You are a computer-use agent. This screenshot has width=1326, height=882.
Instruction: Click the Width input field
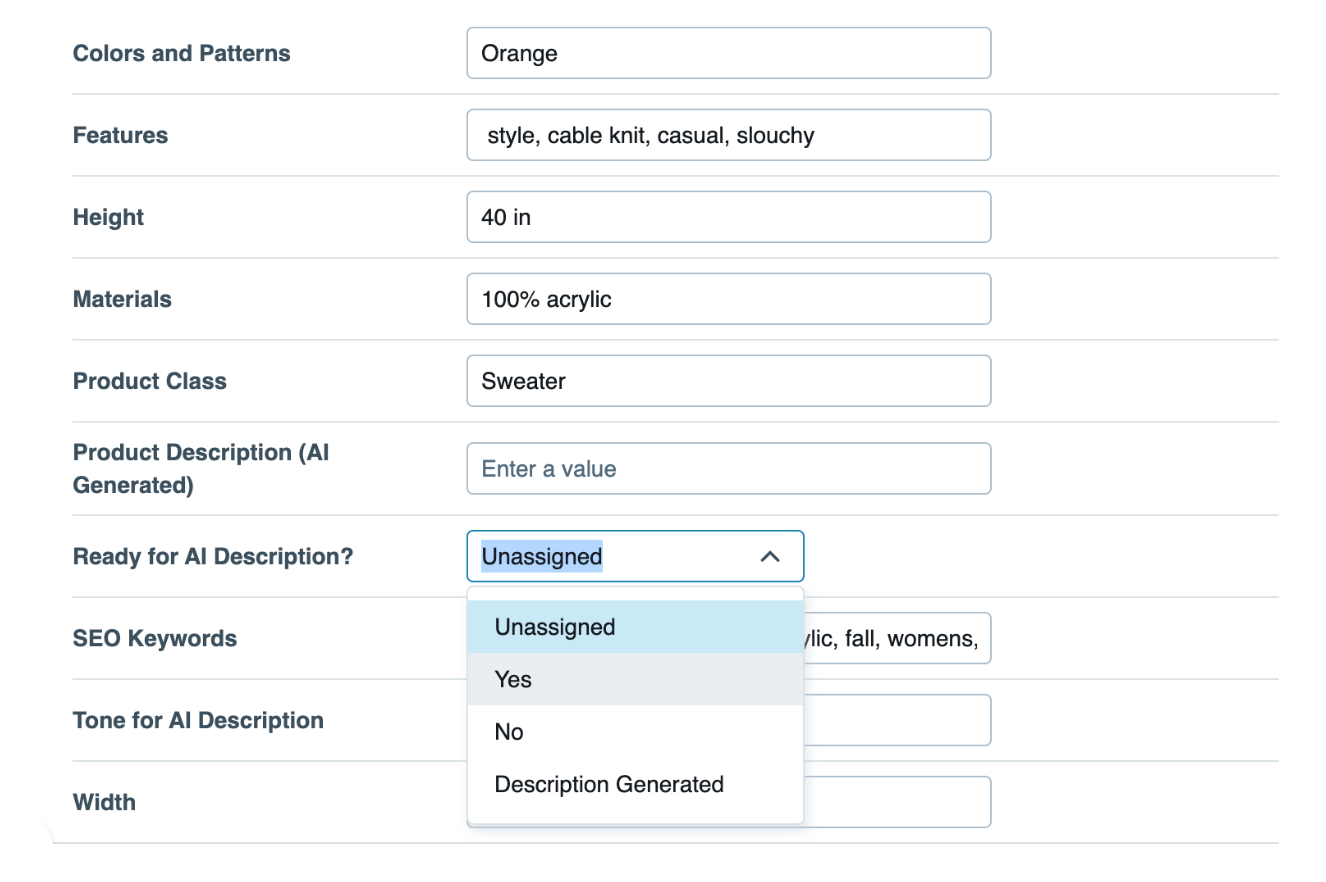tap(897, 802)
